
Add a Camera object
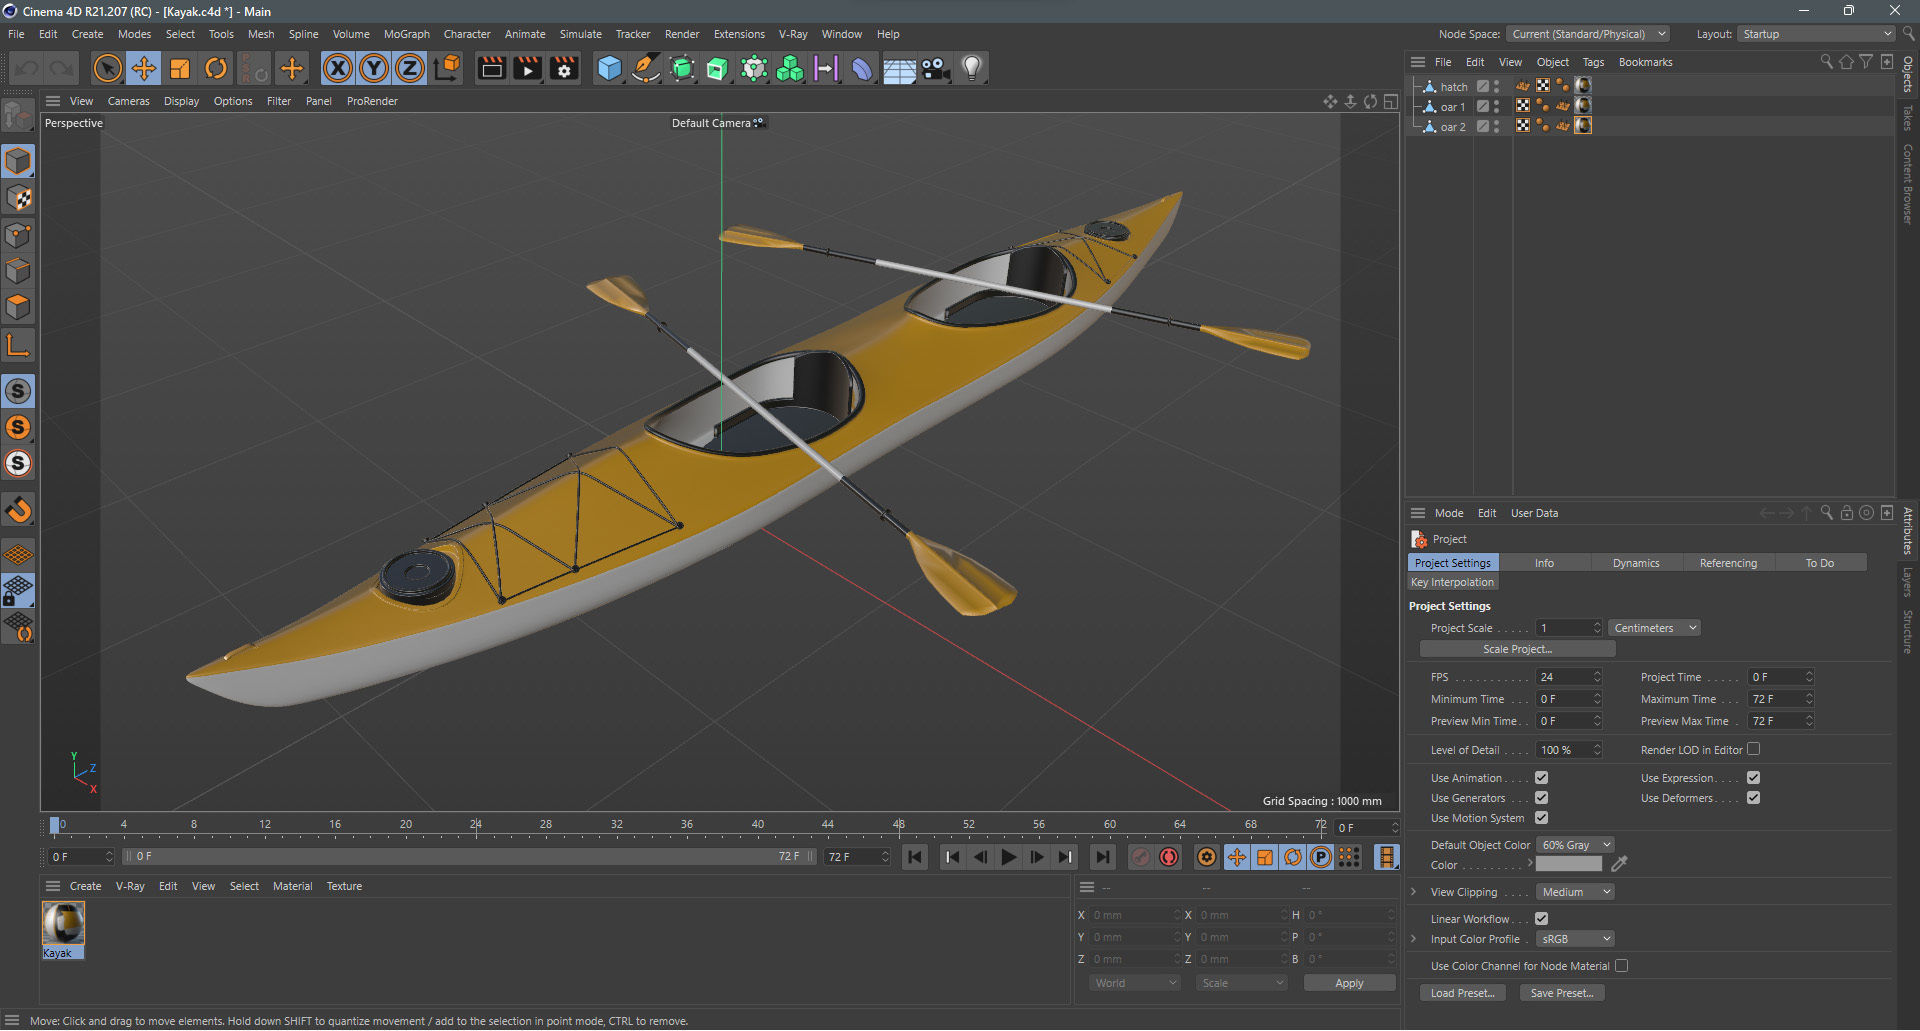[x=935, y=68]
